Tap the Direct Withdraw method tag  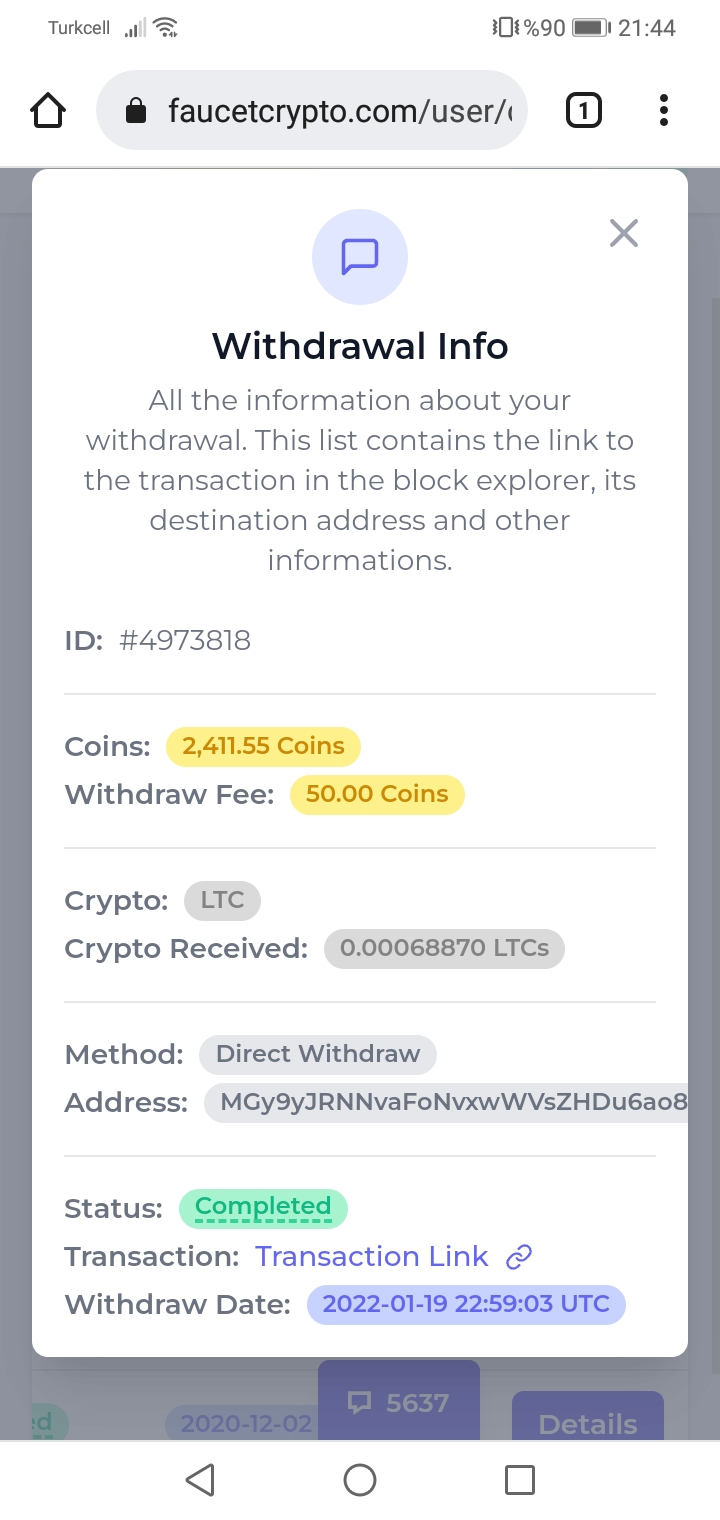click(318, 1054)
